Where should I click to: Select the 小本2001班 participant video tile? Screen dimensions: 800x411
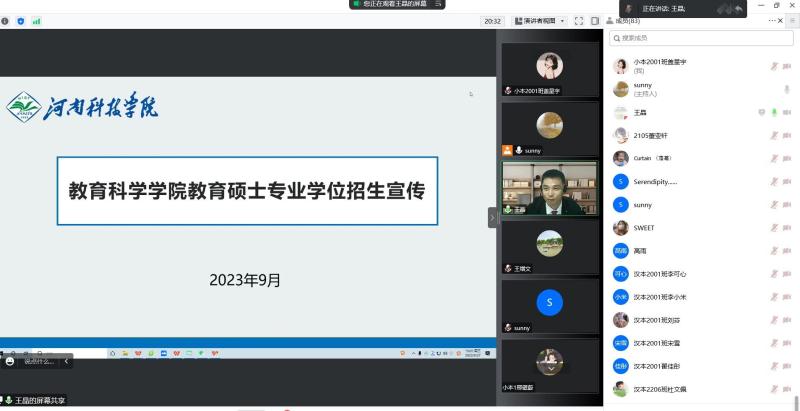click(x=549, y=69)
